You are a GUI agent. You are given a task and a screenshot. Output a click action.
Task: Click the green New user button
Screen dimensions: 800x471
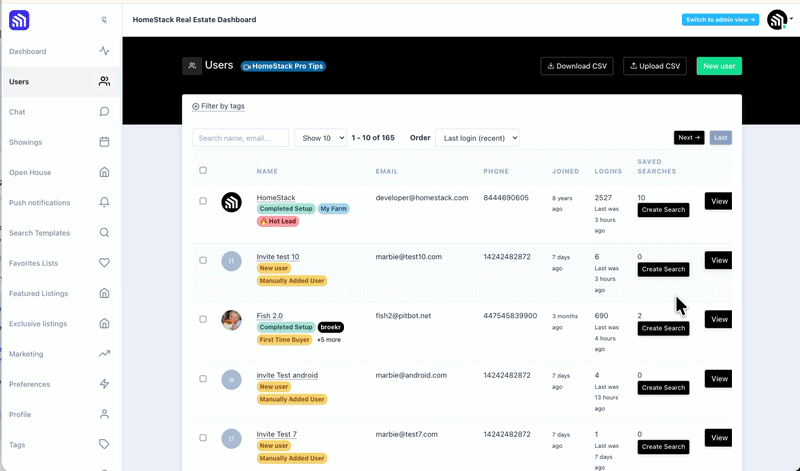pos(719,66)
